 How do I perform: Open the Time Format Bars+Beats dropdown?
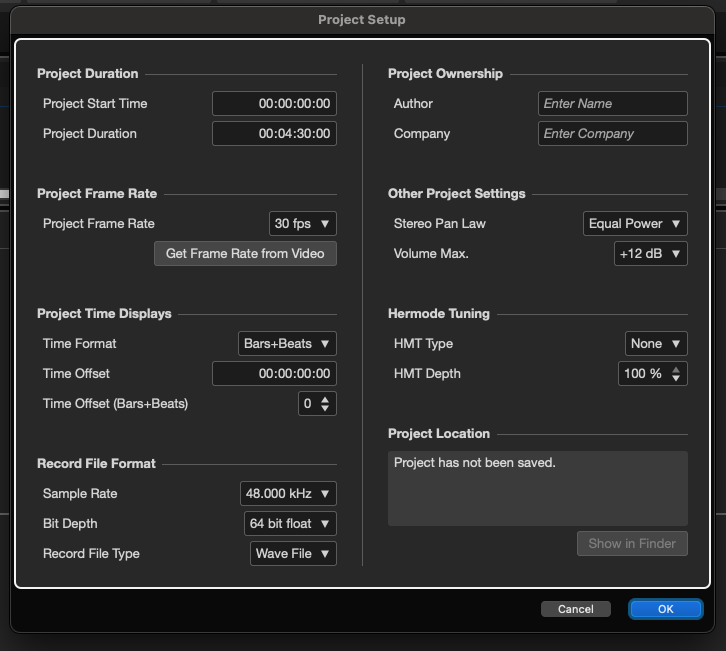click(287, 344)
